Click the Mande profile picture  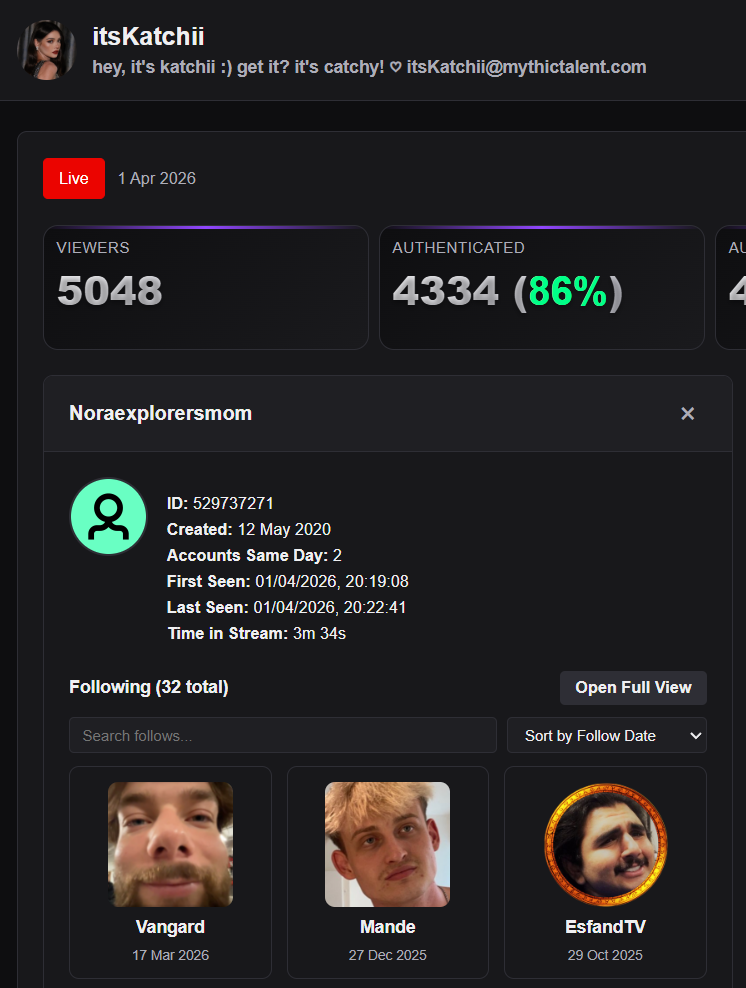tap(387, 844)
